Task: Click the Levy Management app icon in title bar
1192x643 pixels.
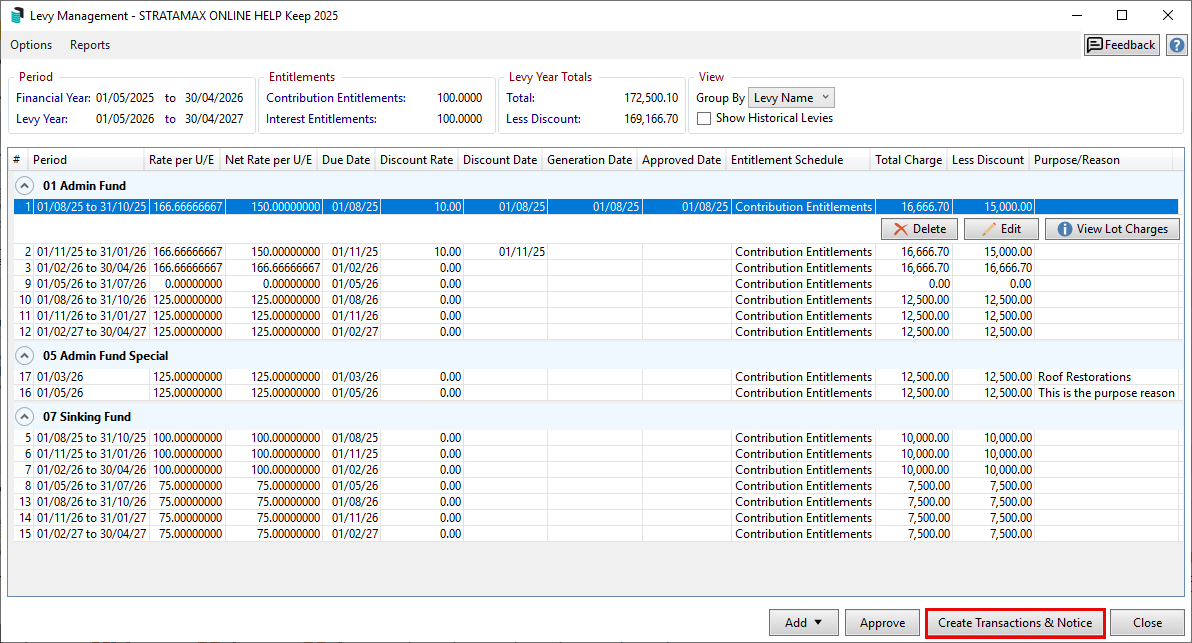Action: [x=17, y=15]
